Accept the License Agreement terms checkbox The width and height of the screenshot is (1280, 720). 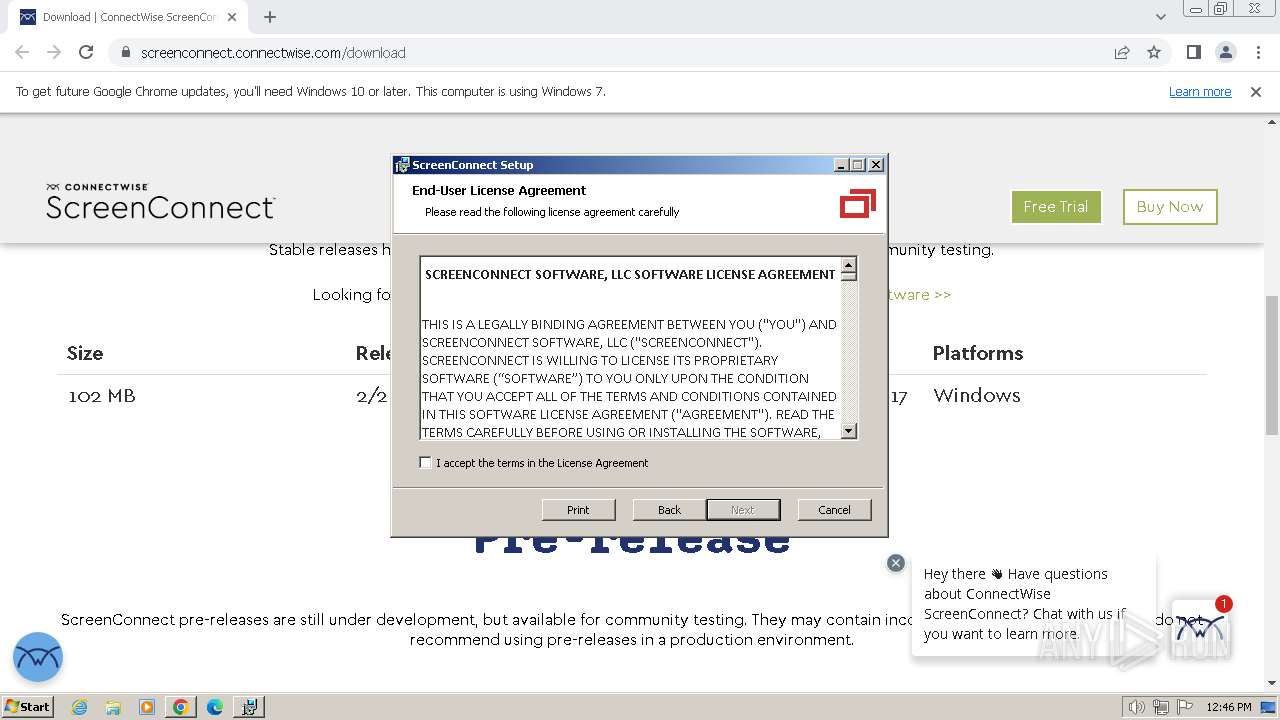[x=426, y=463]
